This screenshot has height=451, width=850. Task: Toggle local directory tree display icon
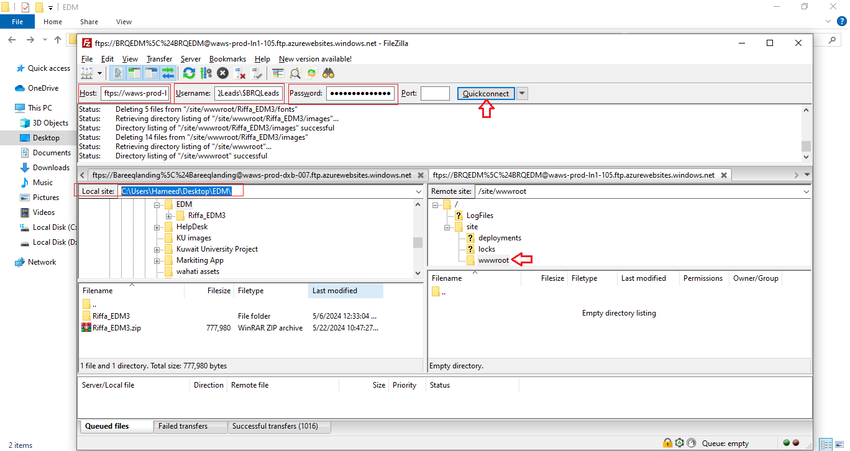point(135,73)
